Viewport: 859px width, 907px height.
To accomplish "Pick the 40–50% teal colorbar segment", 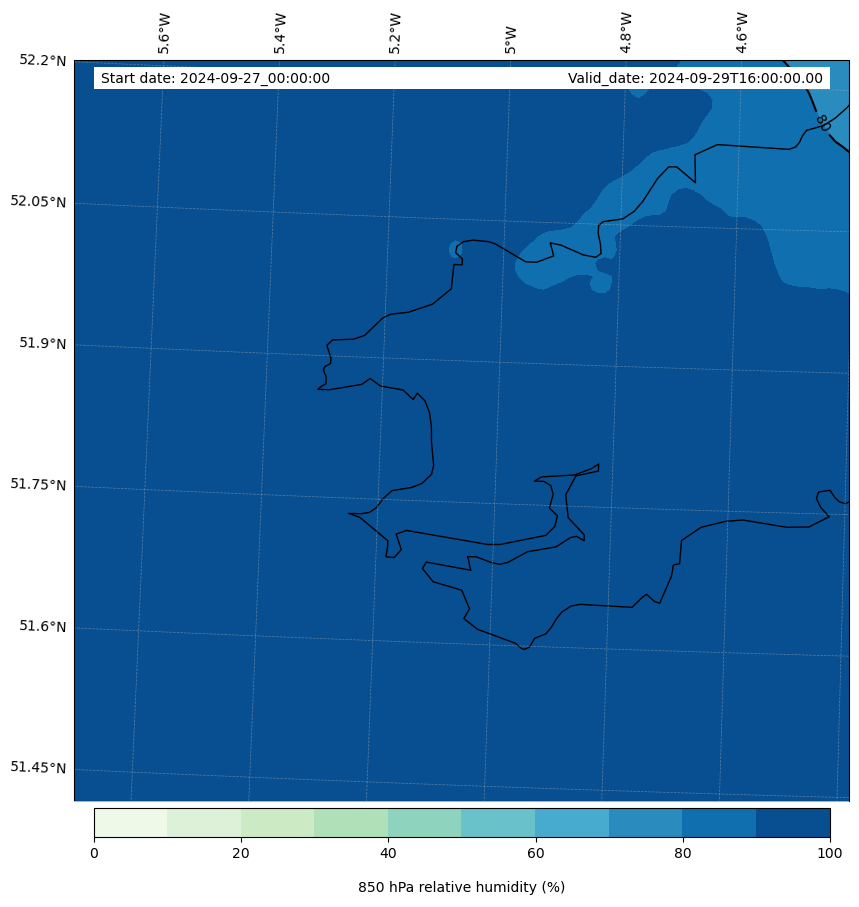I will (x=424, y=822).
